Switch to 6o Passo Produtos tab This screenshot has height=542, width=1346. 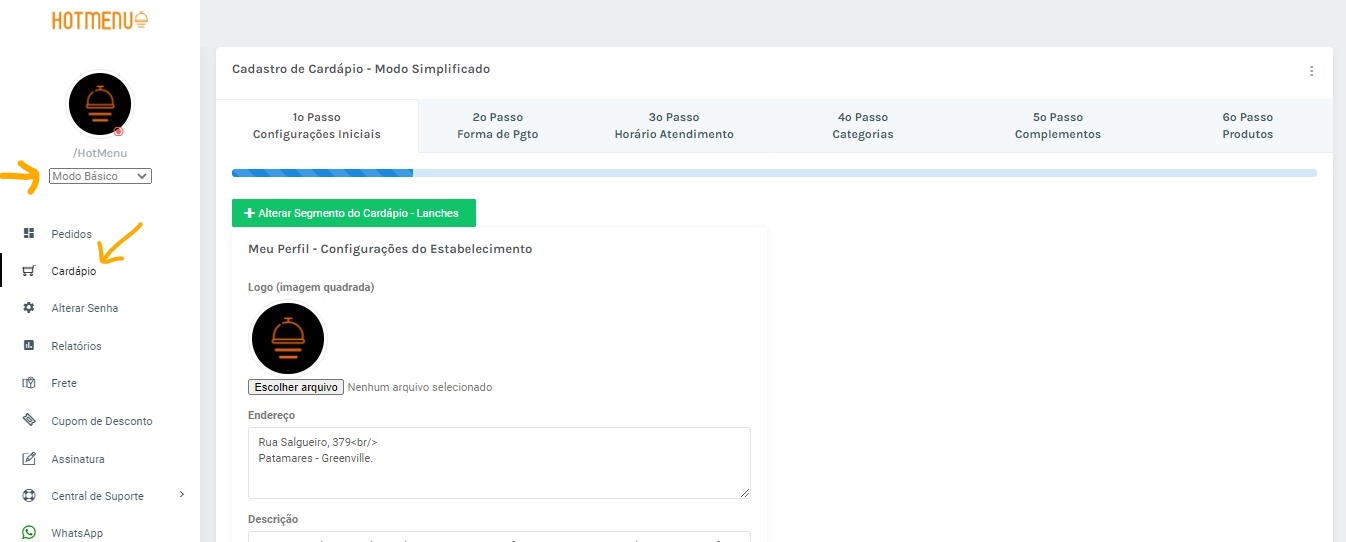(1248, 126)
